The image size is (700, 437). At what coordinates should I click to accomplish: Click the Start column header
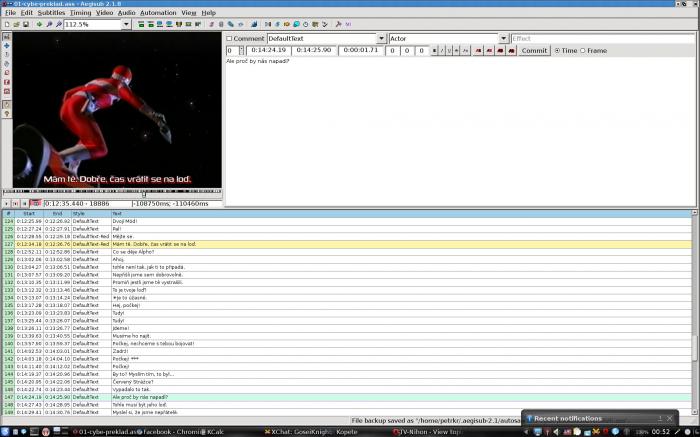[29, 214]
